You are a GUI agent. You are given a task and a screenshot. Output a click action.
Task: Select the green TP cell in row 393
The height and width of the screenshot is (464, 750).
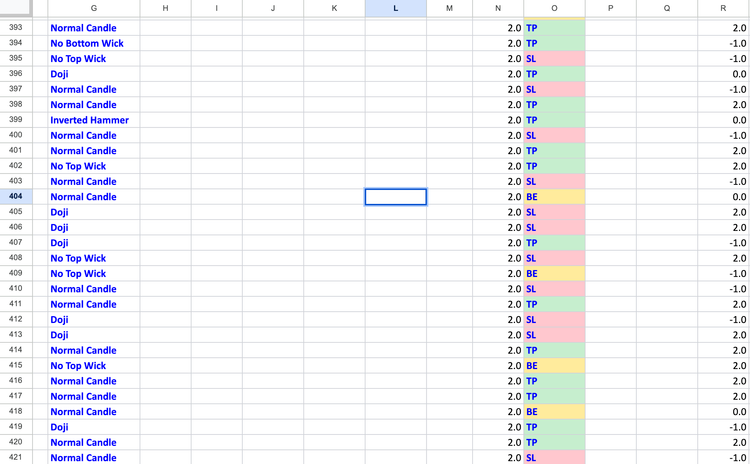pos(554,28)
